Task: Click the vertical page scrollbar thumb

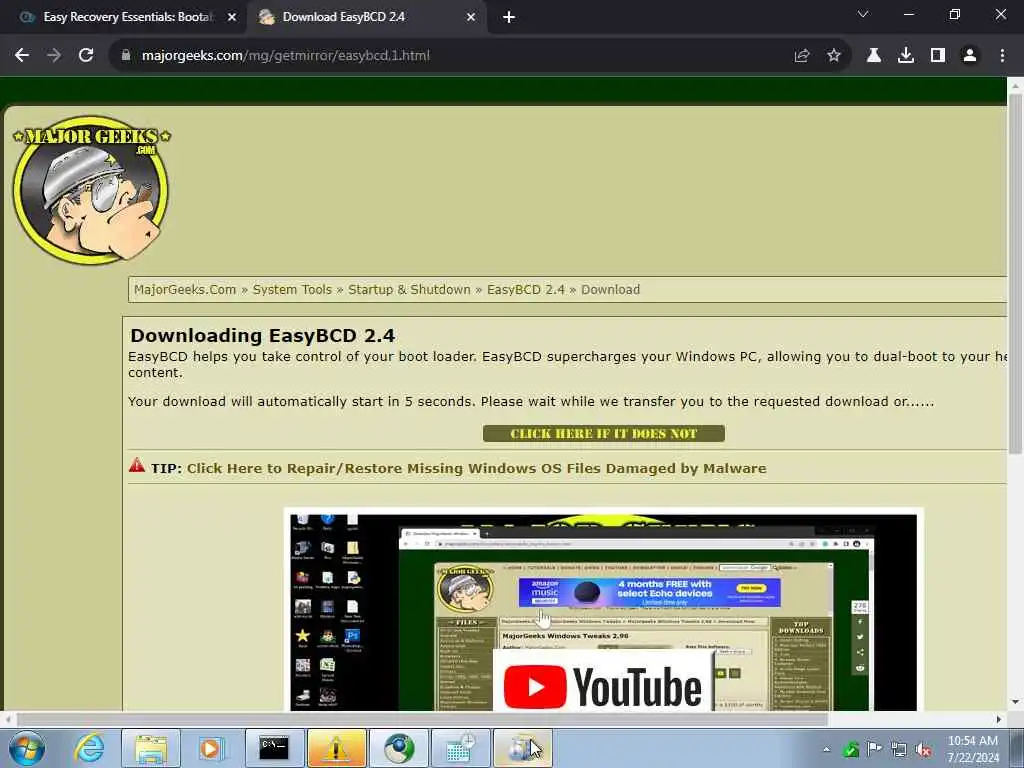Action: coord(1015,274)
